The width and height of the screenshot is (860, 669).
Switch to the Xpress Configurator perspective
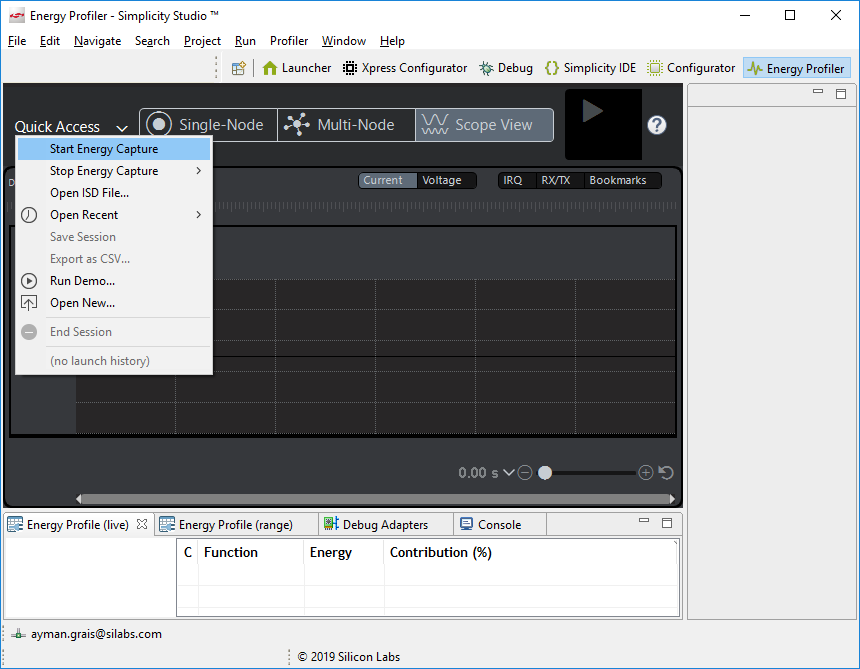point(405,68)
